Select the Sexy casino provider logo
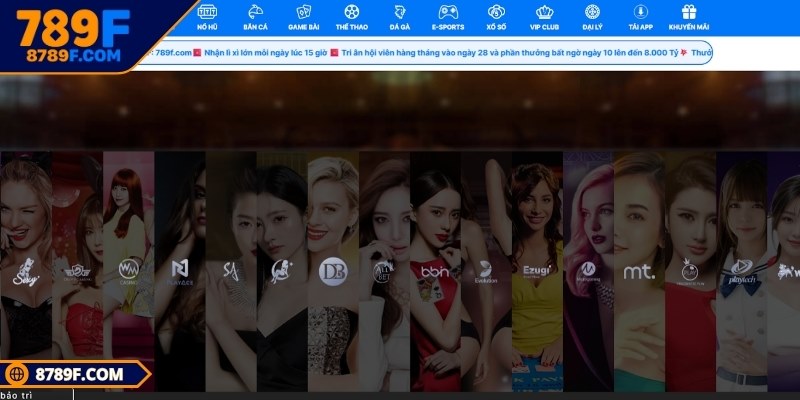 [26, 272]
